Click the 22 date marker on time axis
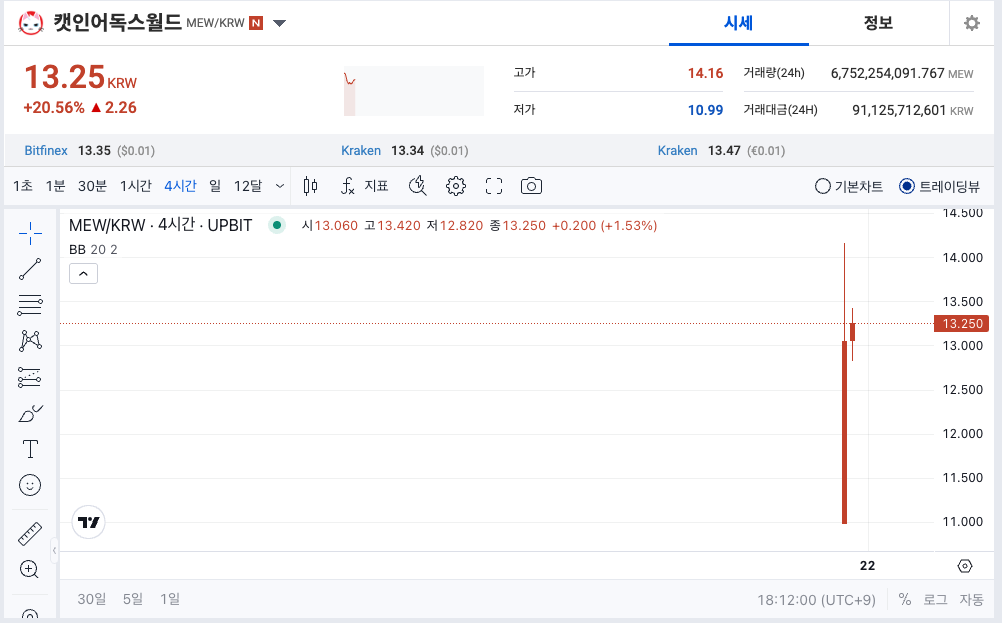 pyautogui.click(x=867, y=565)
